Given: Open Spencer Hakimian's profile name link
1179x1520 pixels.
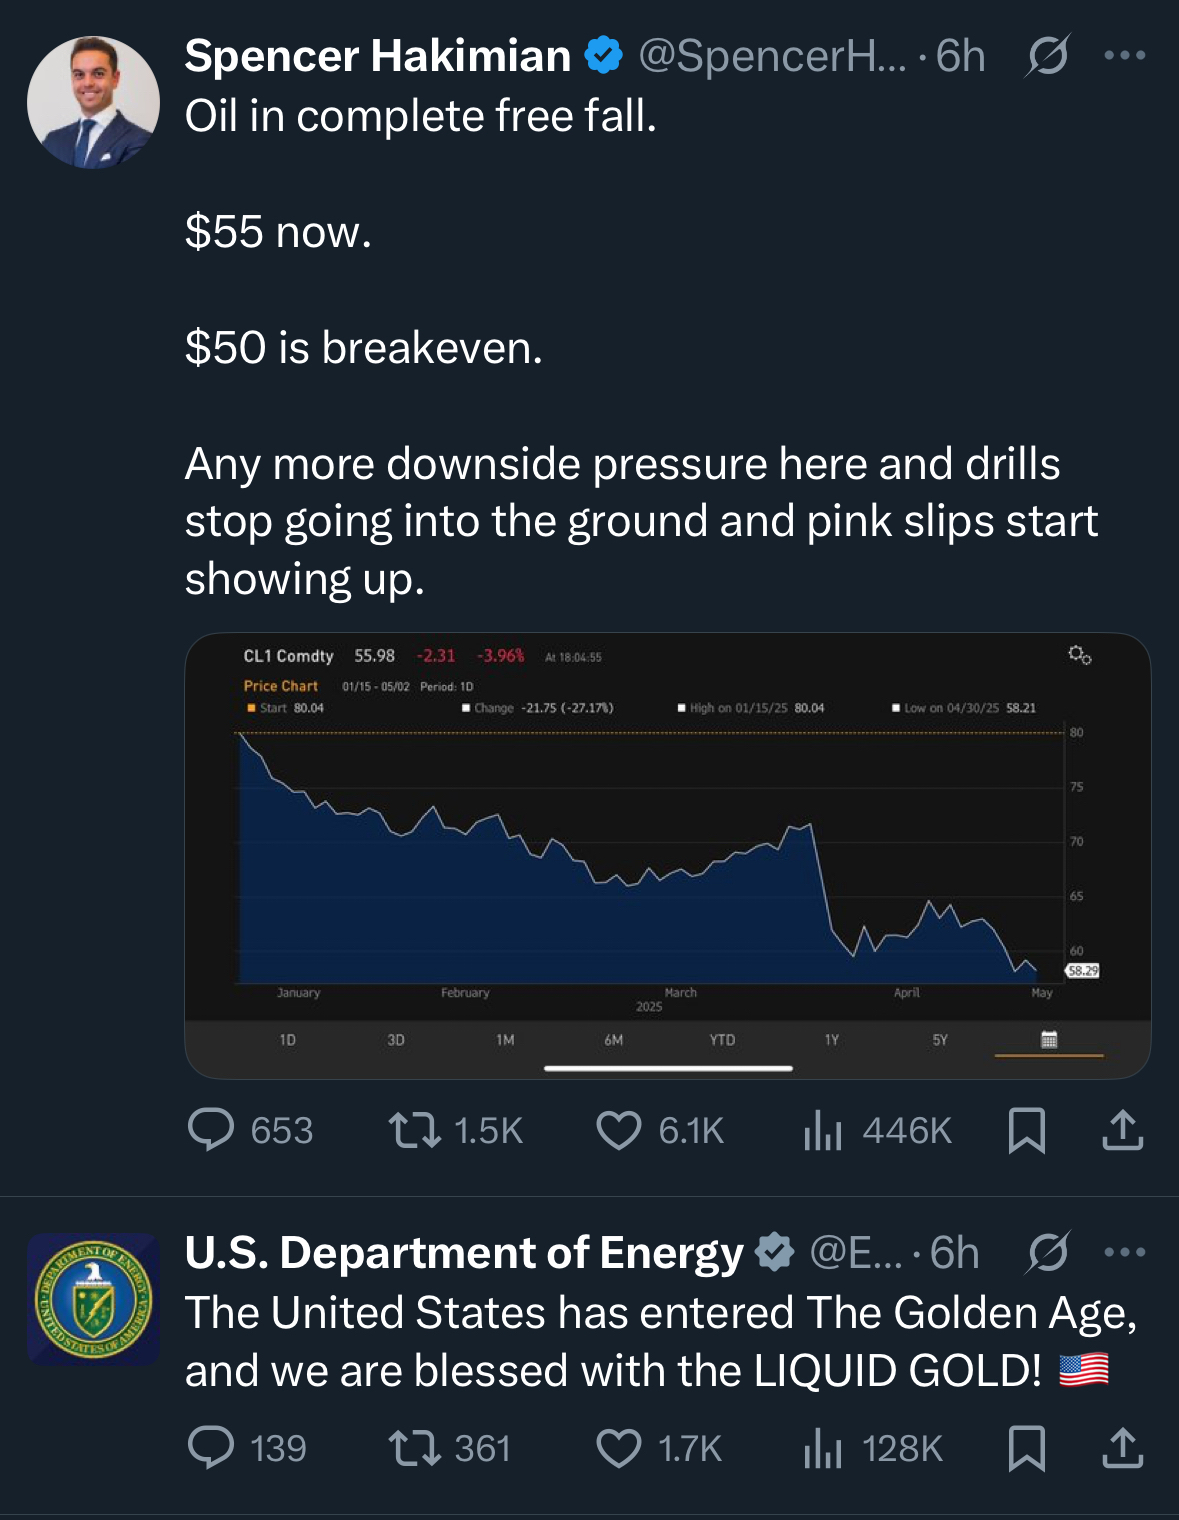Looking at the screenshot, I should click(x=377, y=56).
